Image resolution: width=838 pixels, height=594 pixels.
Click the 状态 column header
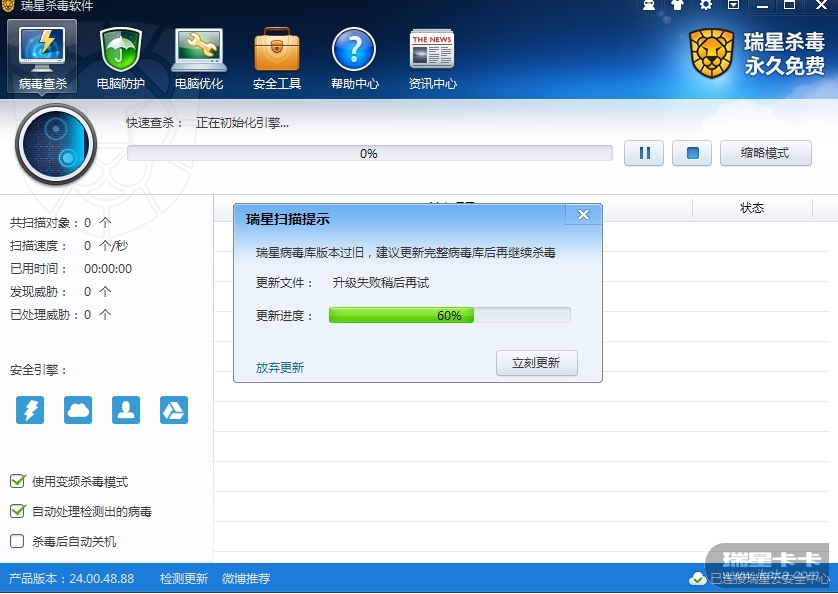click(752, 208)
